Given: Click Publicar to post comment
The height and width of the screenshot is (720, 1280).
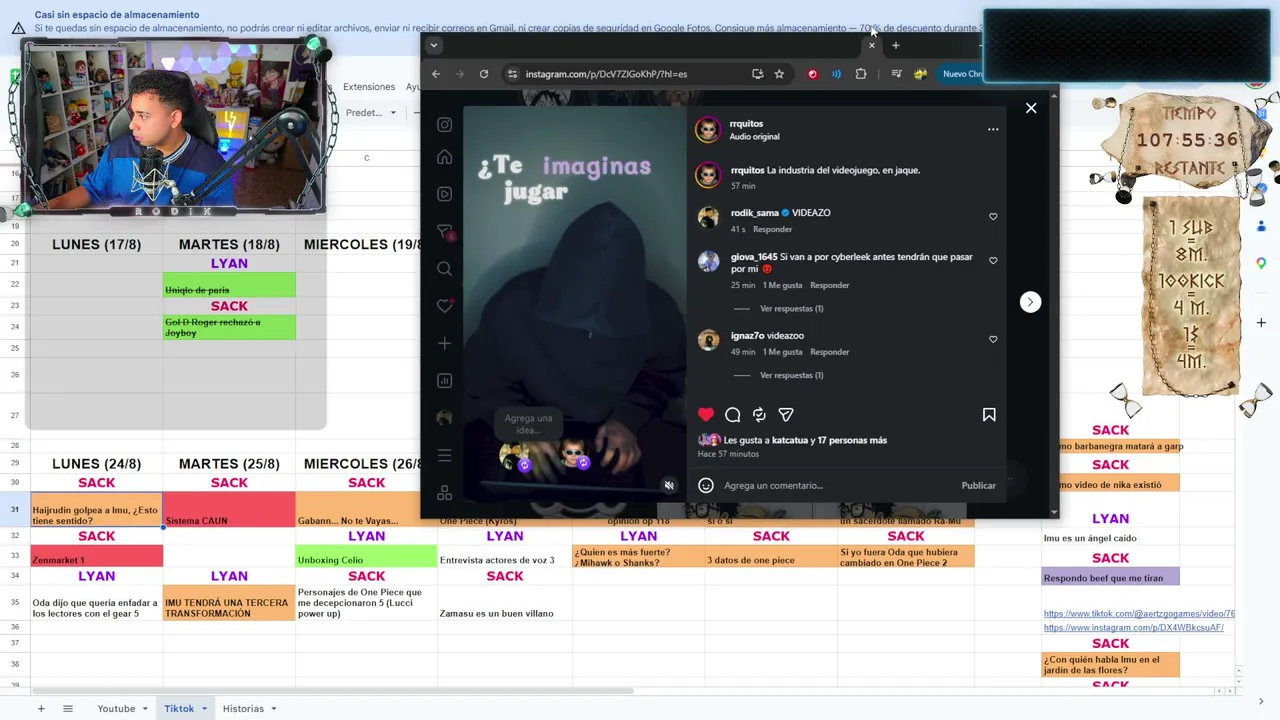Looking at the screenshot, I should pos(978,485).
